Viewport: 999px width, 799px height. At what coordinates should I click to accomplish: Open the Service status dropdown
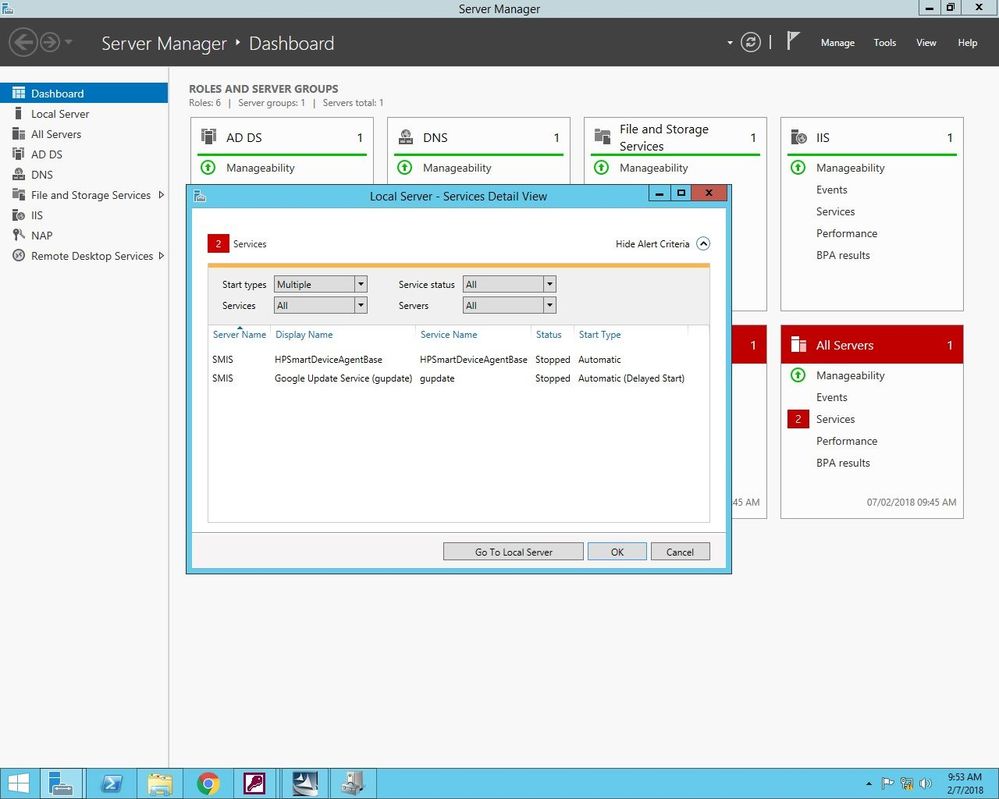coord(509,284)
